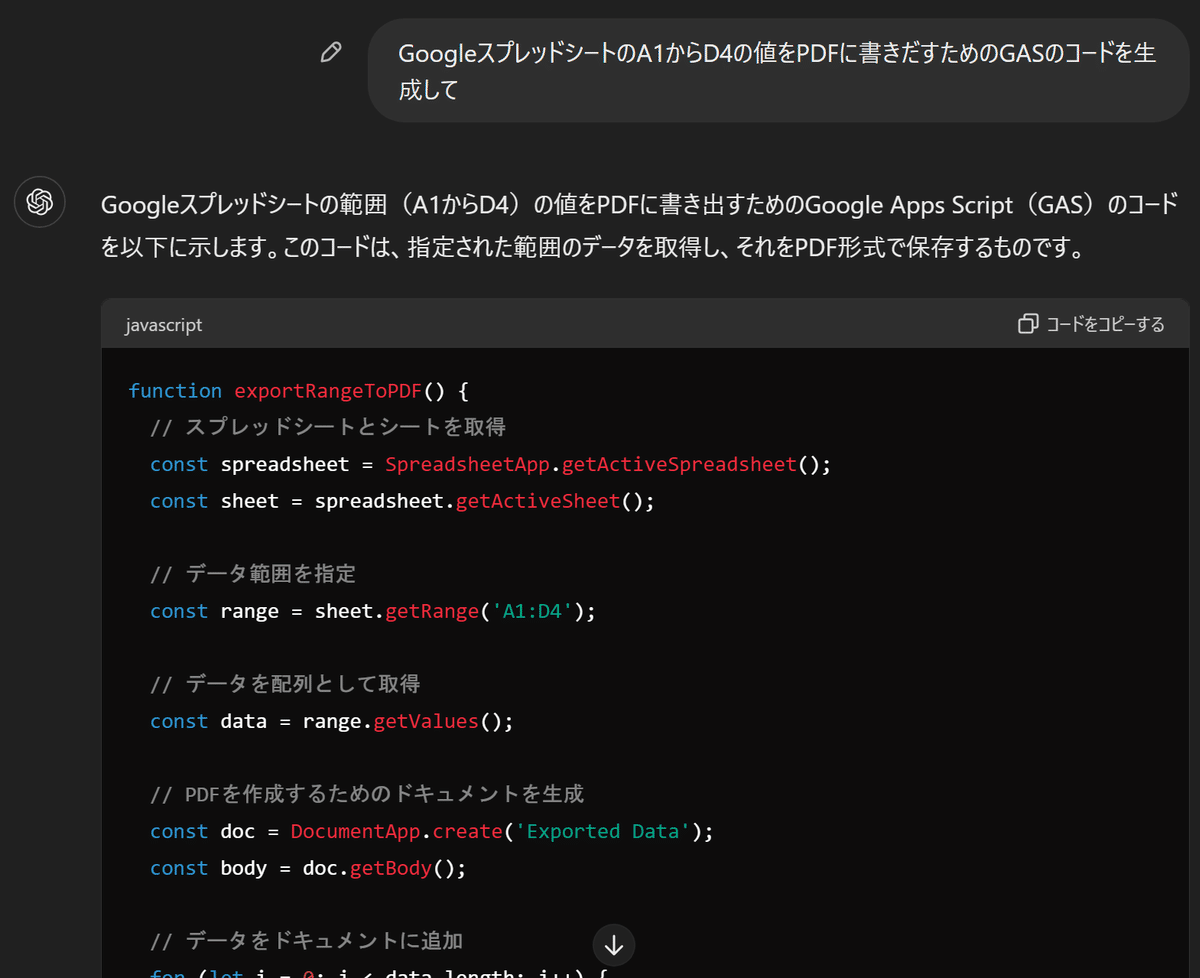Click the assistant's reply text mentioning Google Apps Script
The width and height of the screenshot is (1200, 978).
click(x=640, y=225)
